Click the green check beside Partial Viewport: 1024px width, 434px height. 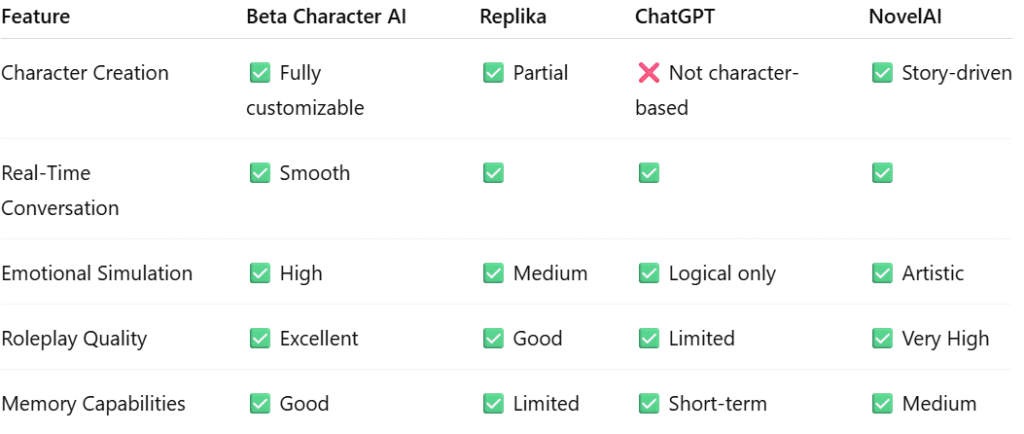(x=493, y=73)
